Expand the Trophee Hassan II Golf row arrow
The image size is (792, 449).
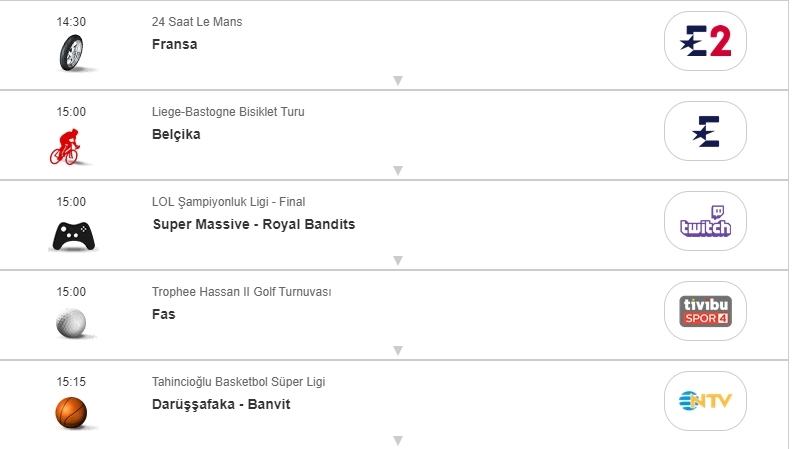(x=397, y=351)
